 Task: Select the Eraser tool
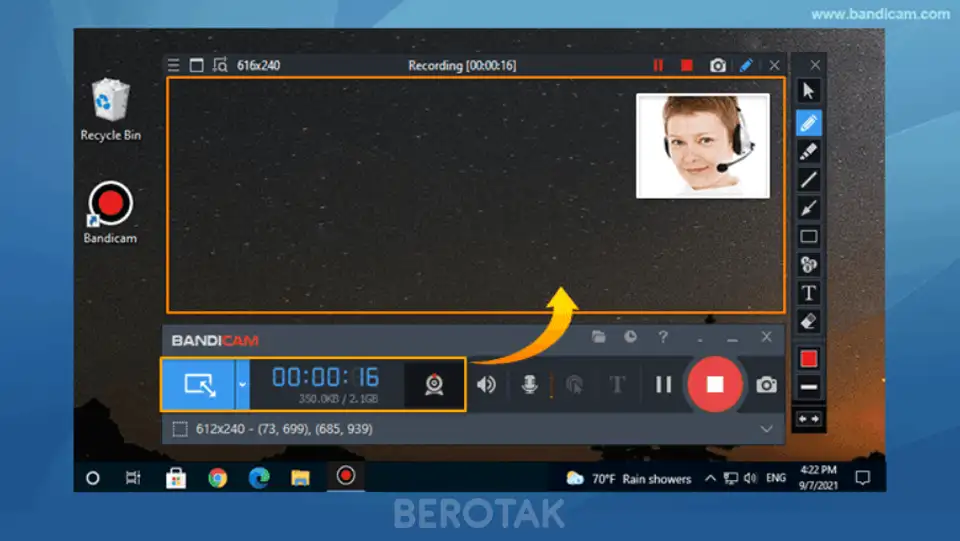coord(808,321)
